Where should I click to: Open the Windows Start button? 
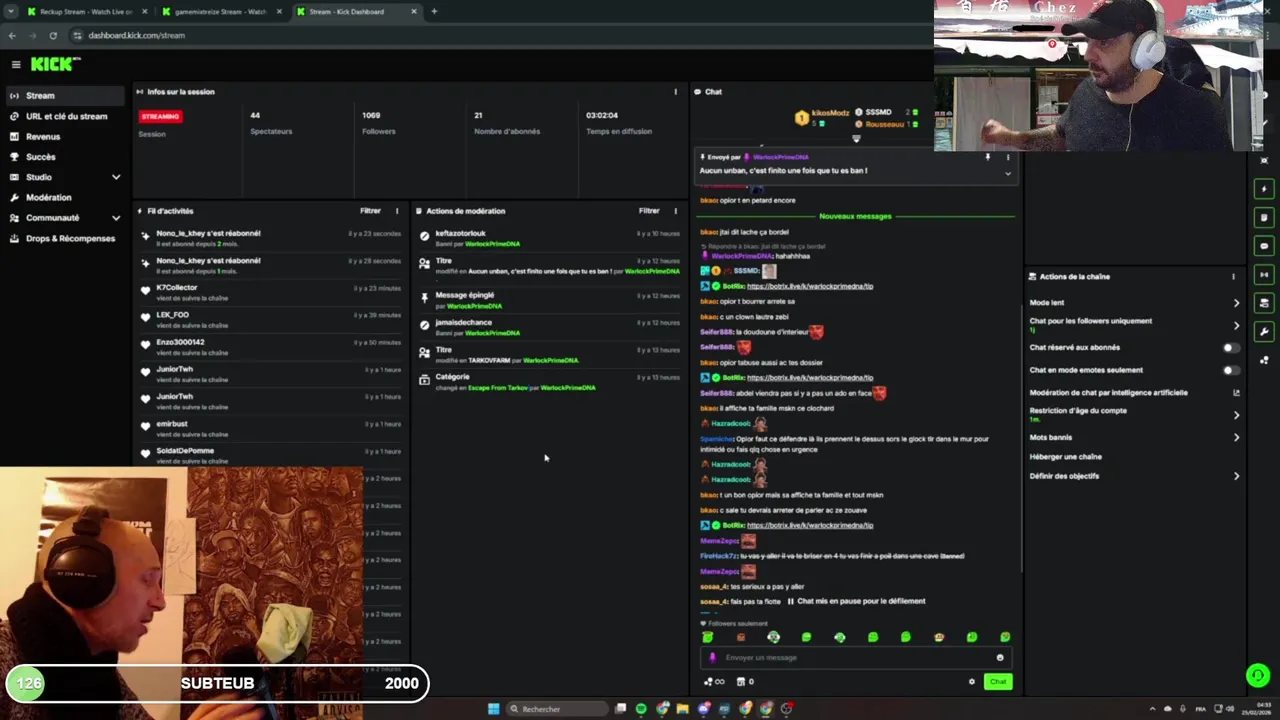[493, 709]
